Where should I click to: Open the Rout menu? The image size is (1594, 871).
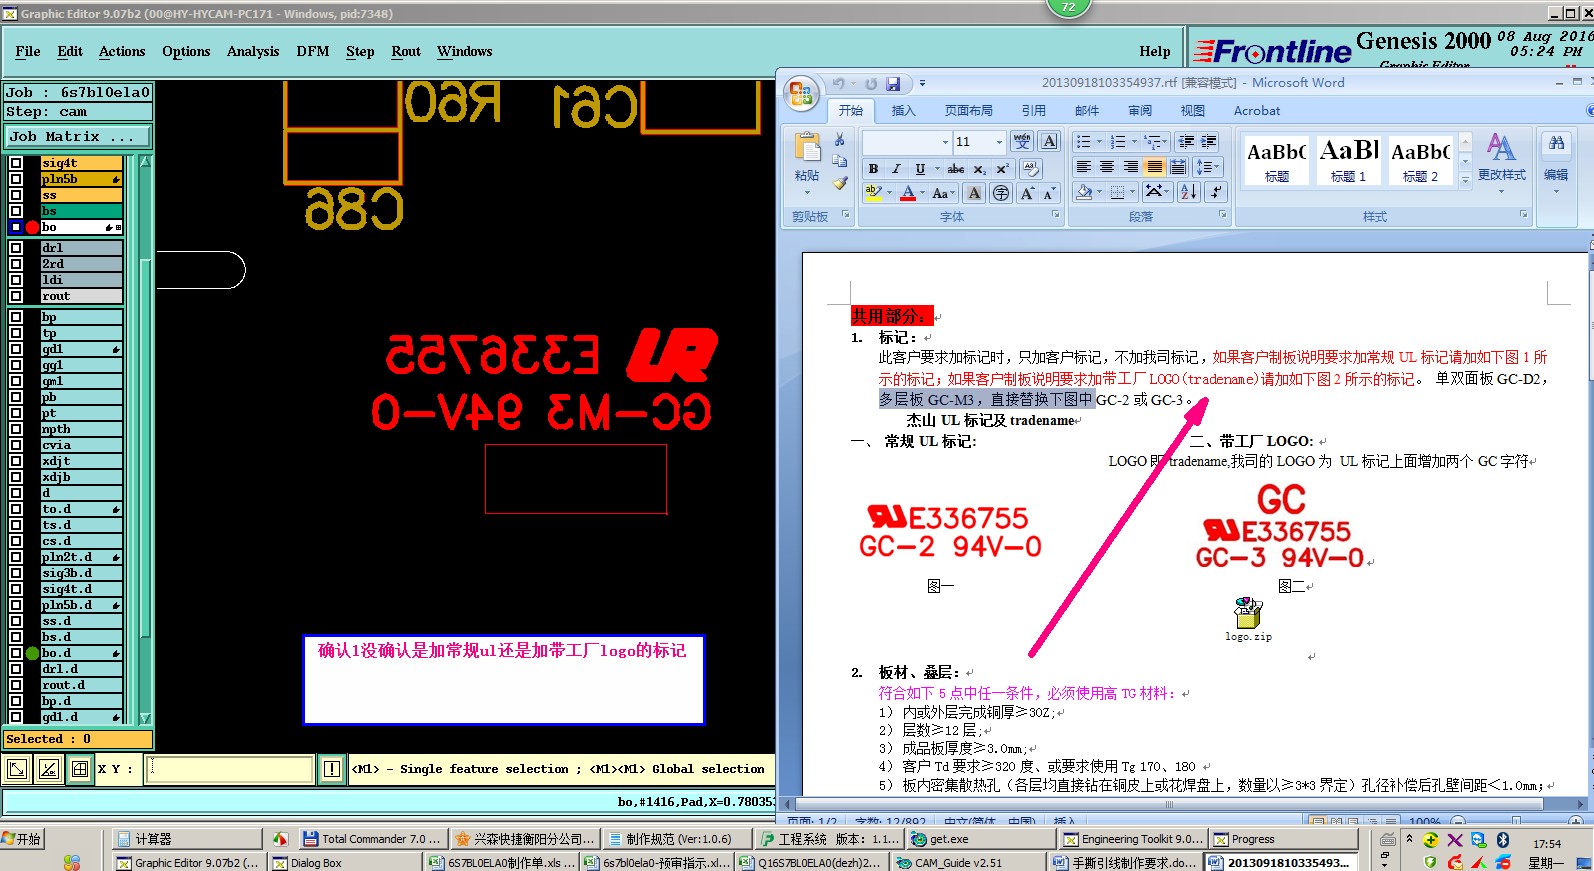tap(406, 51)
